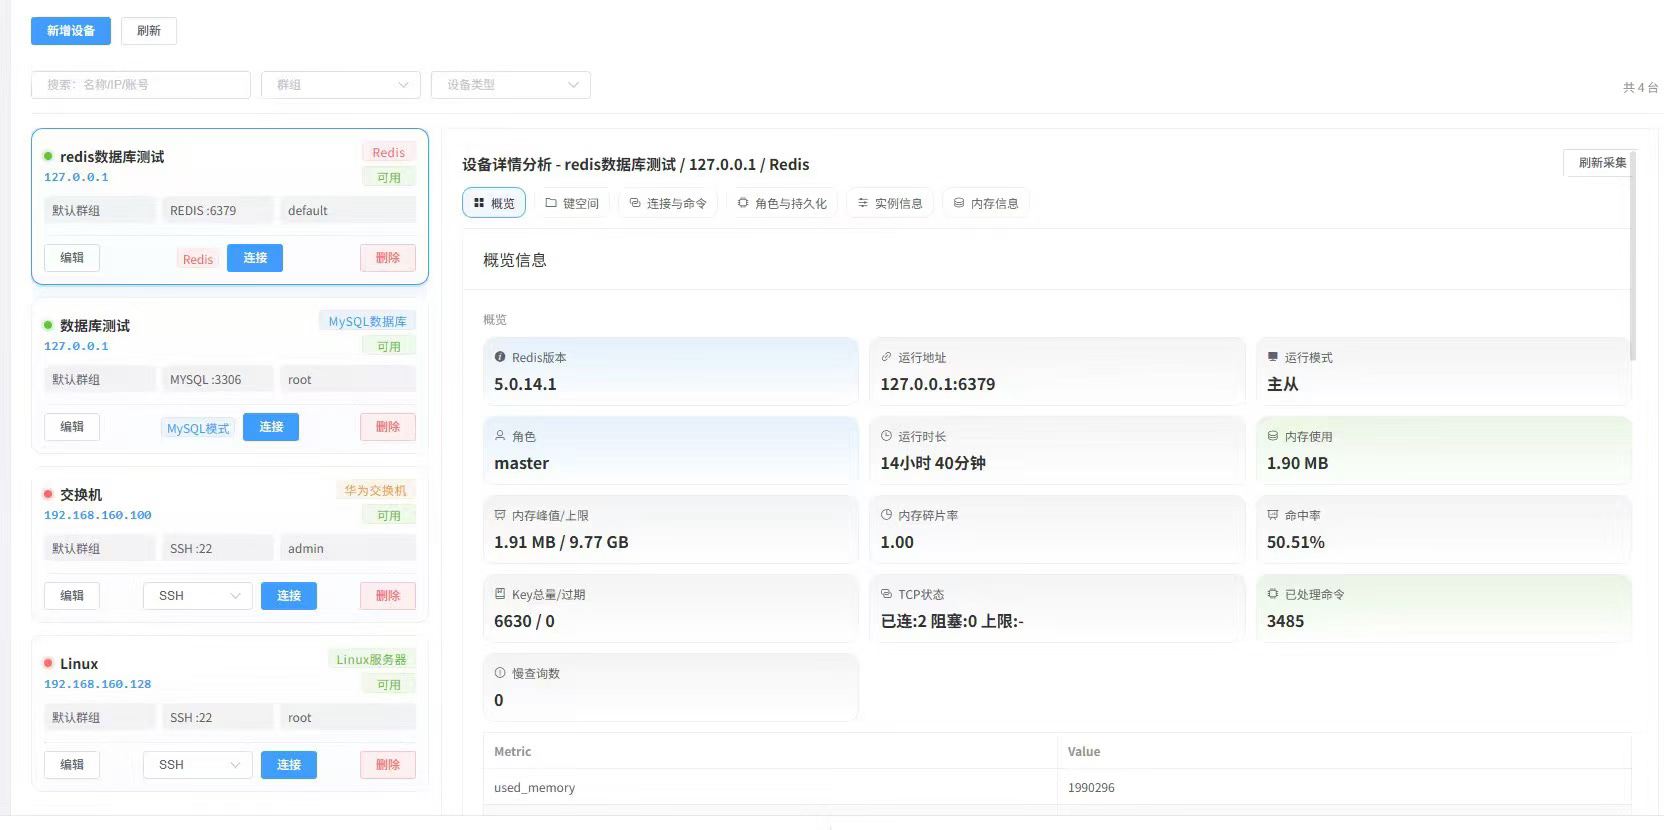Click the 内存使用 database icon
Screen dimensions: 1664x830
click(x=1273, y=436)
